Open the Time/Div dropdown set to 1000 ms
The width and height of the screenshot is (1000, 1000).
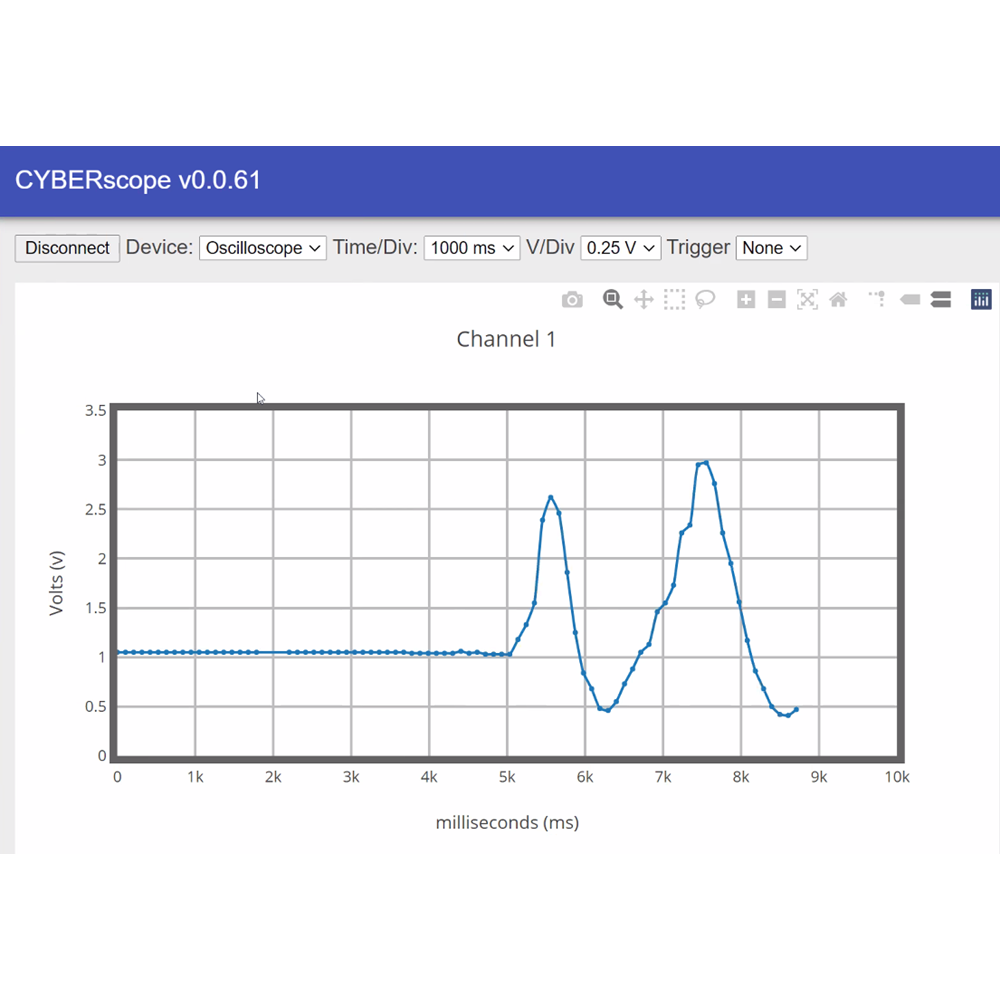472,247
